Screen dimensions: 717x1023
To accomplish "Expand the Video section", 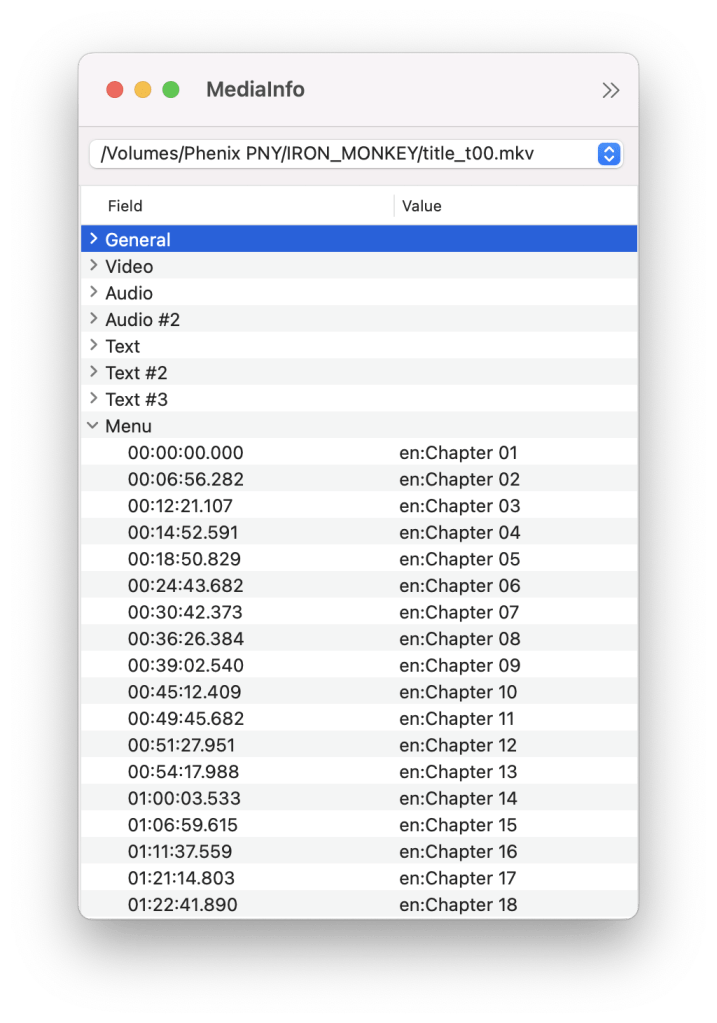I will click(93, 266).
